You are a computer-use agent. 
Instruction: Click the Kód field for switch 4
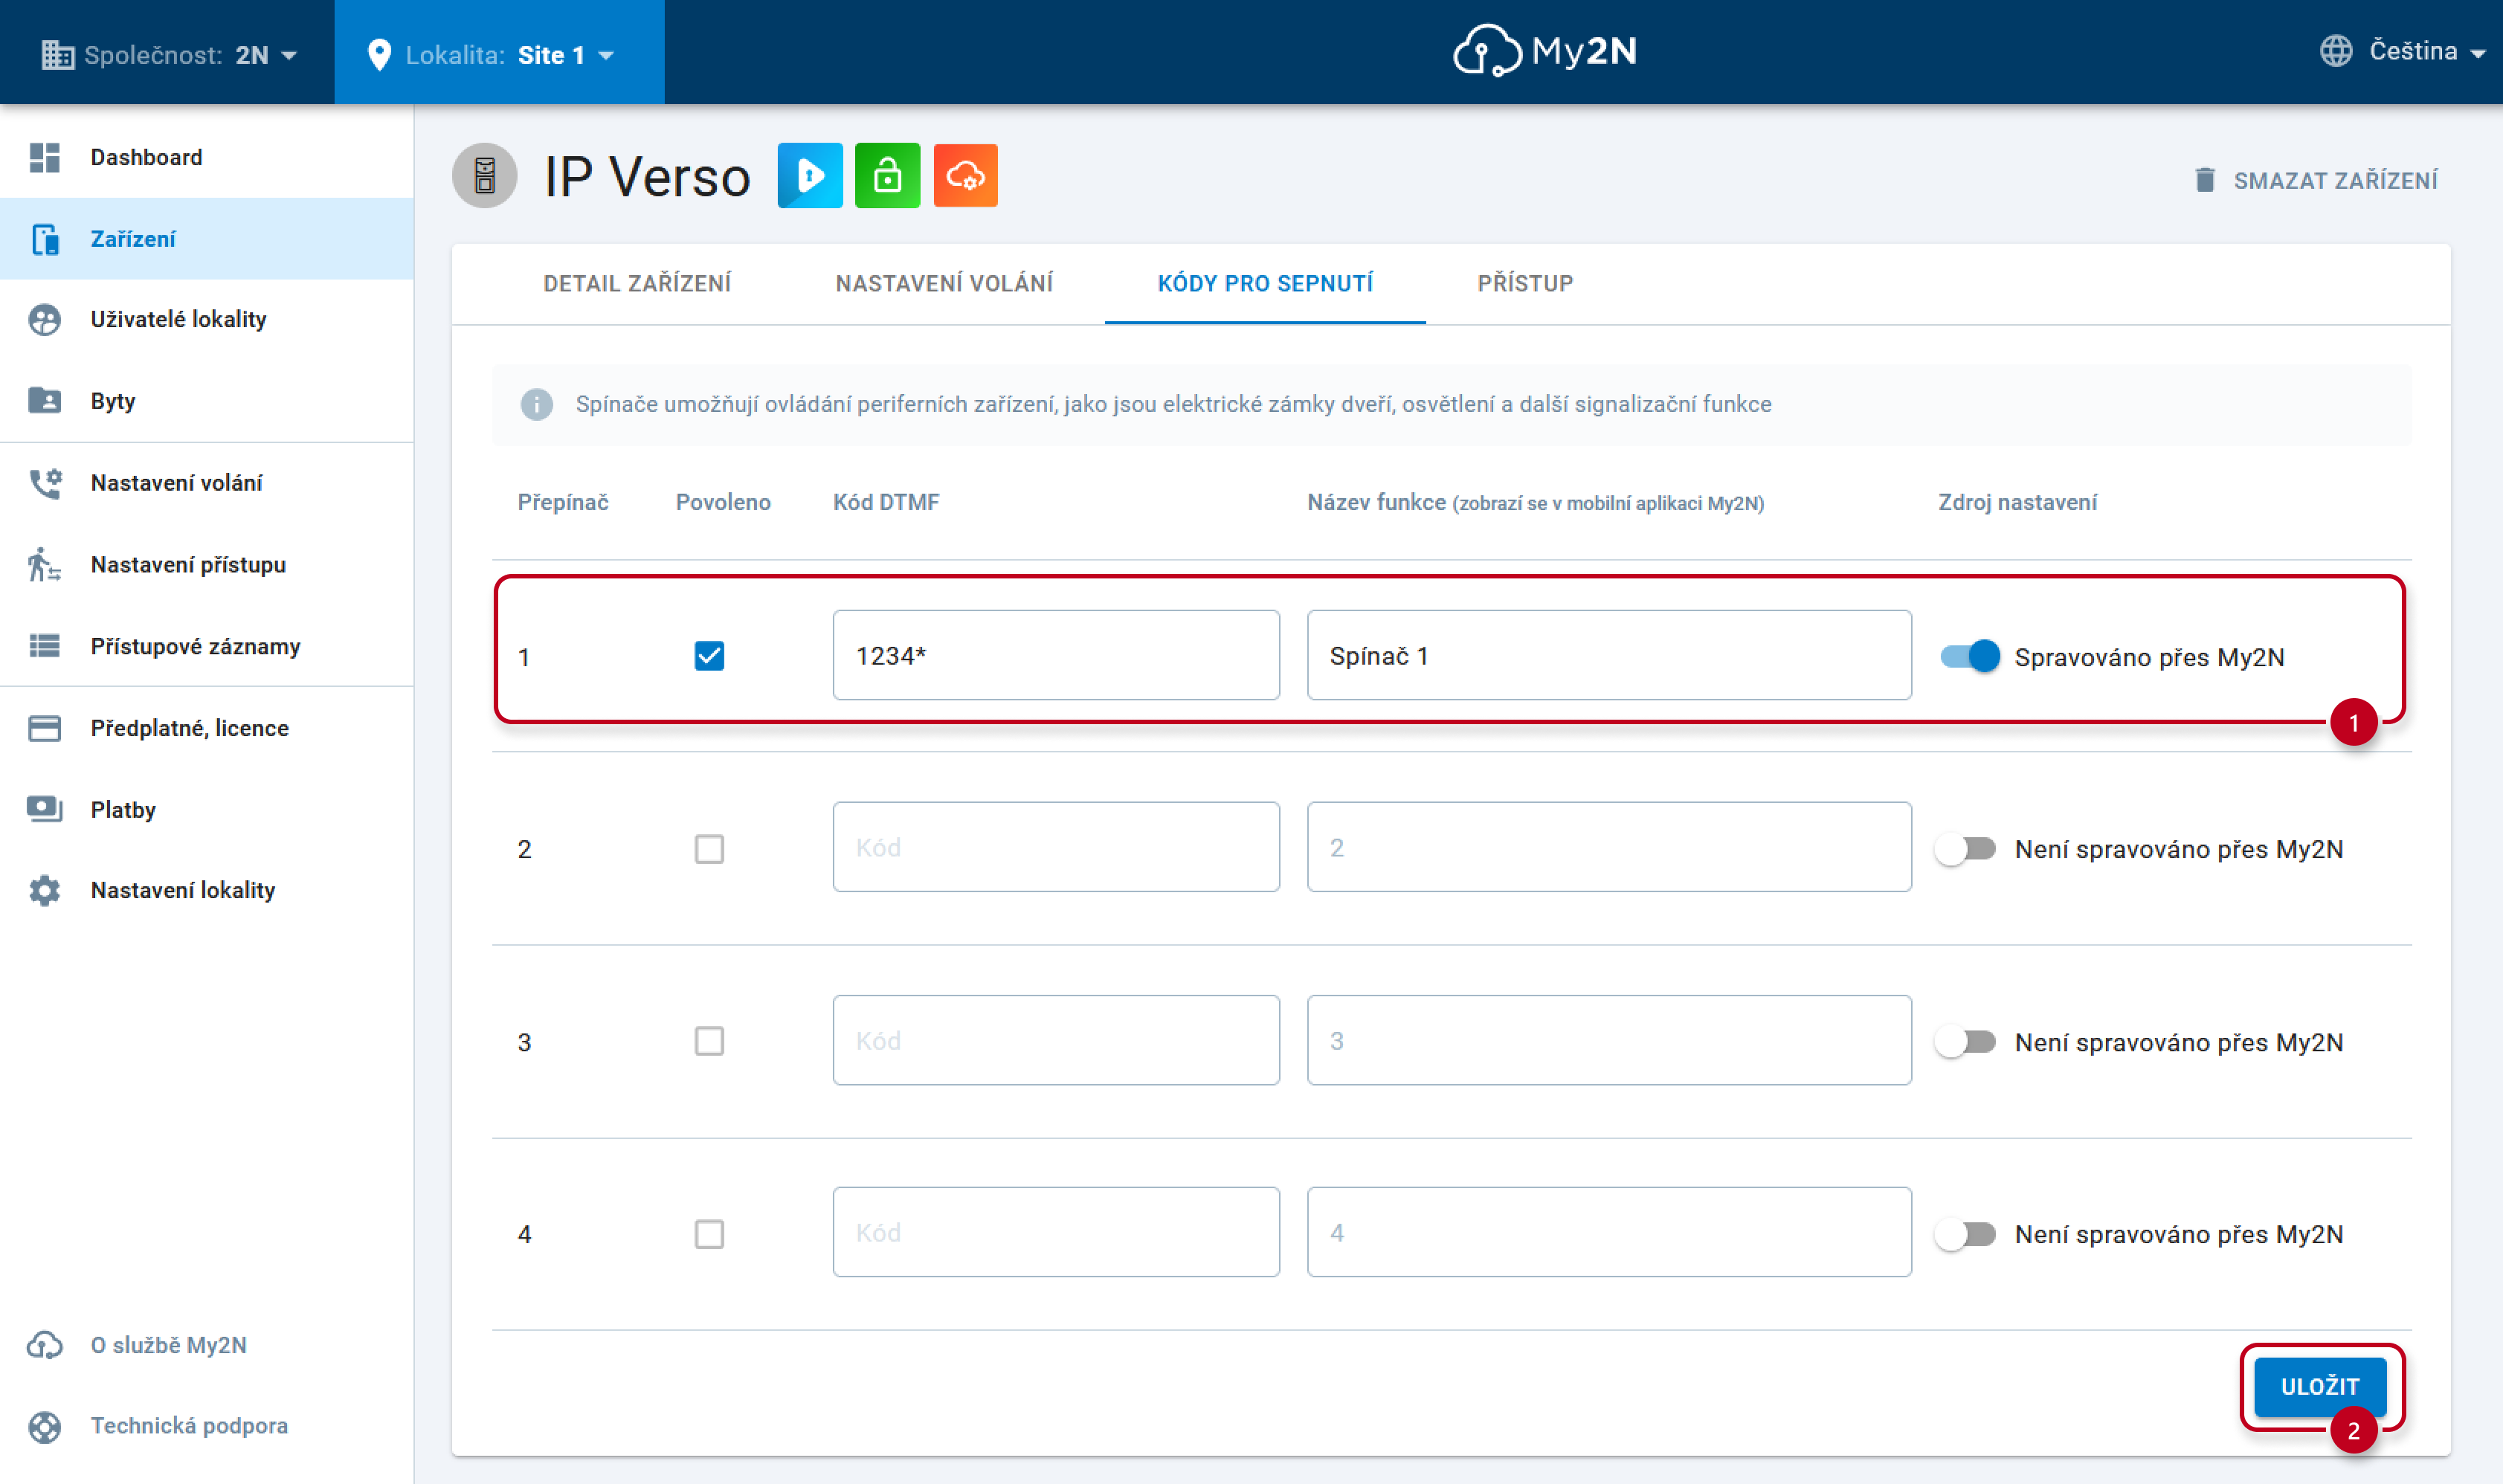pyautogui.click(x=1056, y=1233)
